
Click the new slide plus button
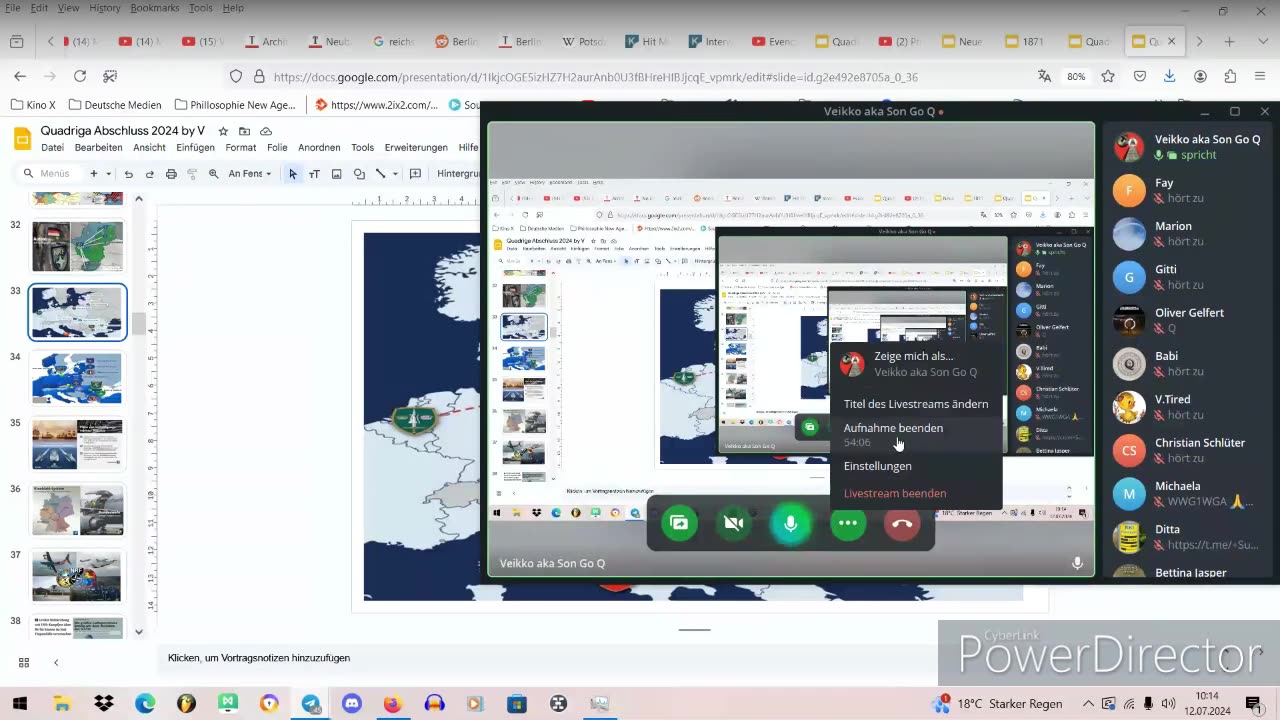[x=94, y=174]
